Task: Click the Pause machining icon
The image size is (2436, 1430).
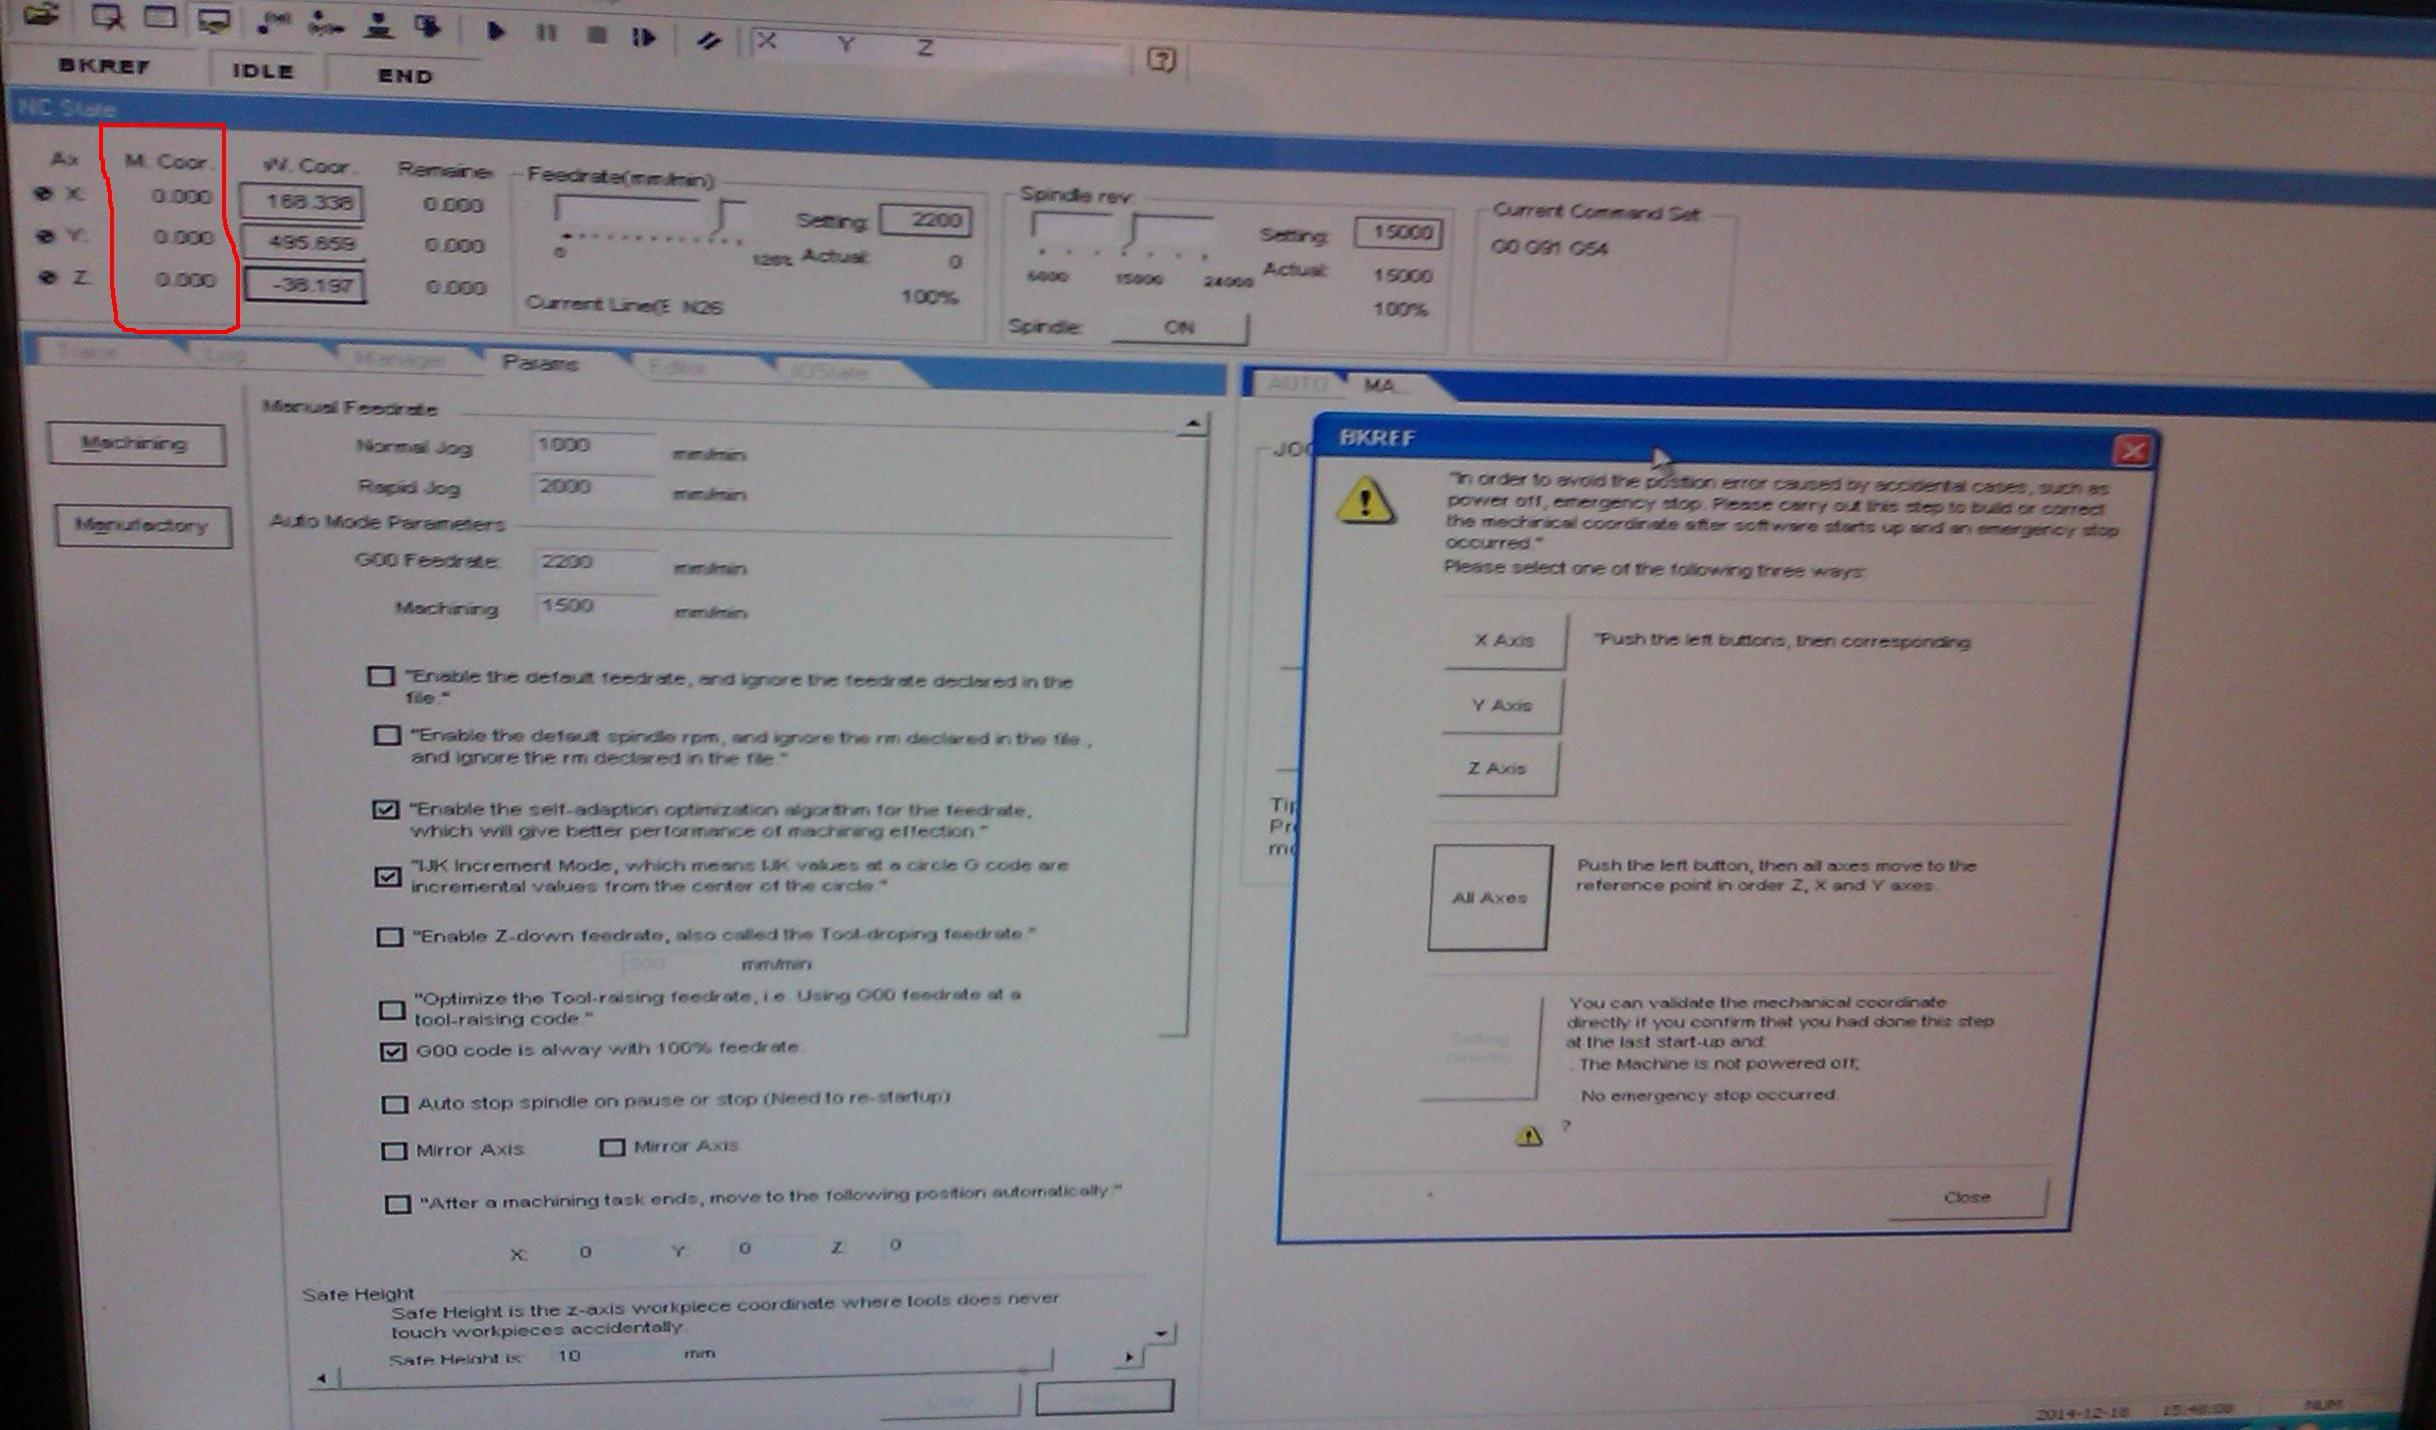Action: pyautogui.click(x=546, y=33)
